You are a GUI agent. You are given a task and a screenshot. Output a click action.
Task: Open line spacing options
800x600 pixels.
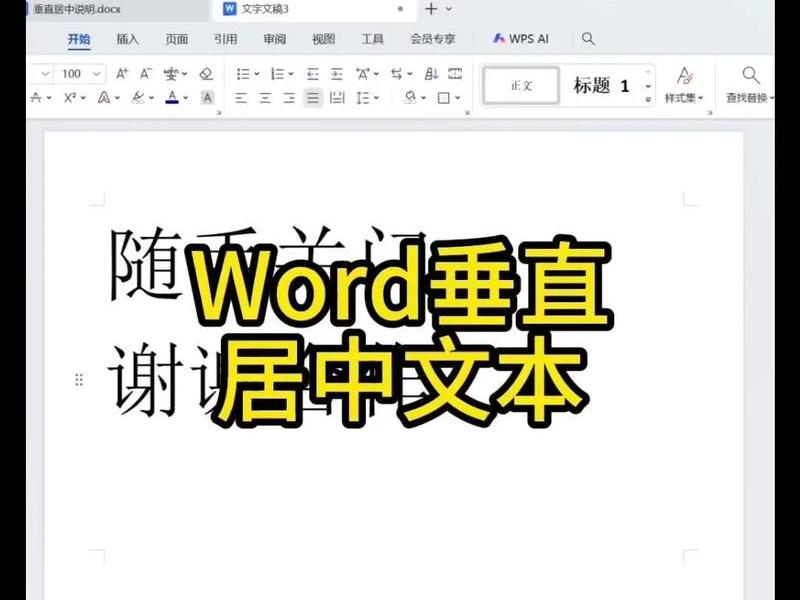click(363, 97)
